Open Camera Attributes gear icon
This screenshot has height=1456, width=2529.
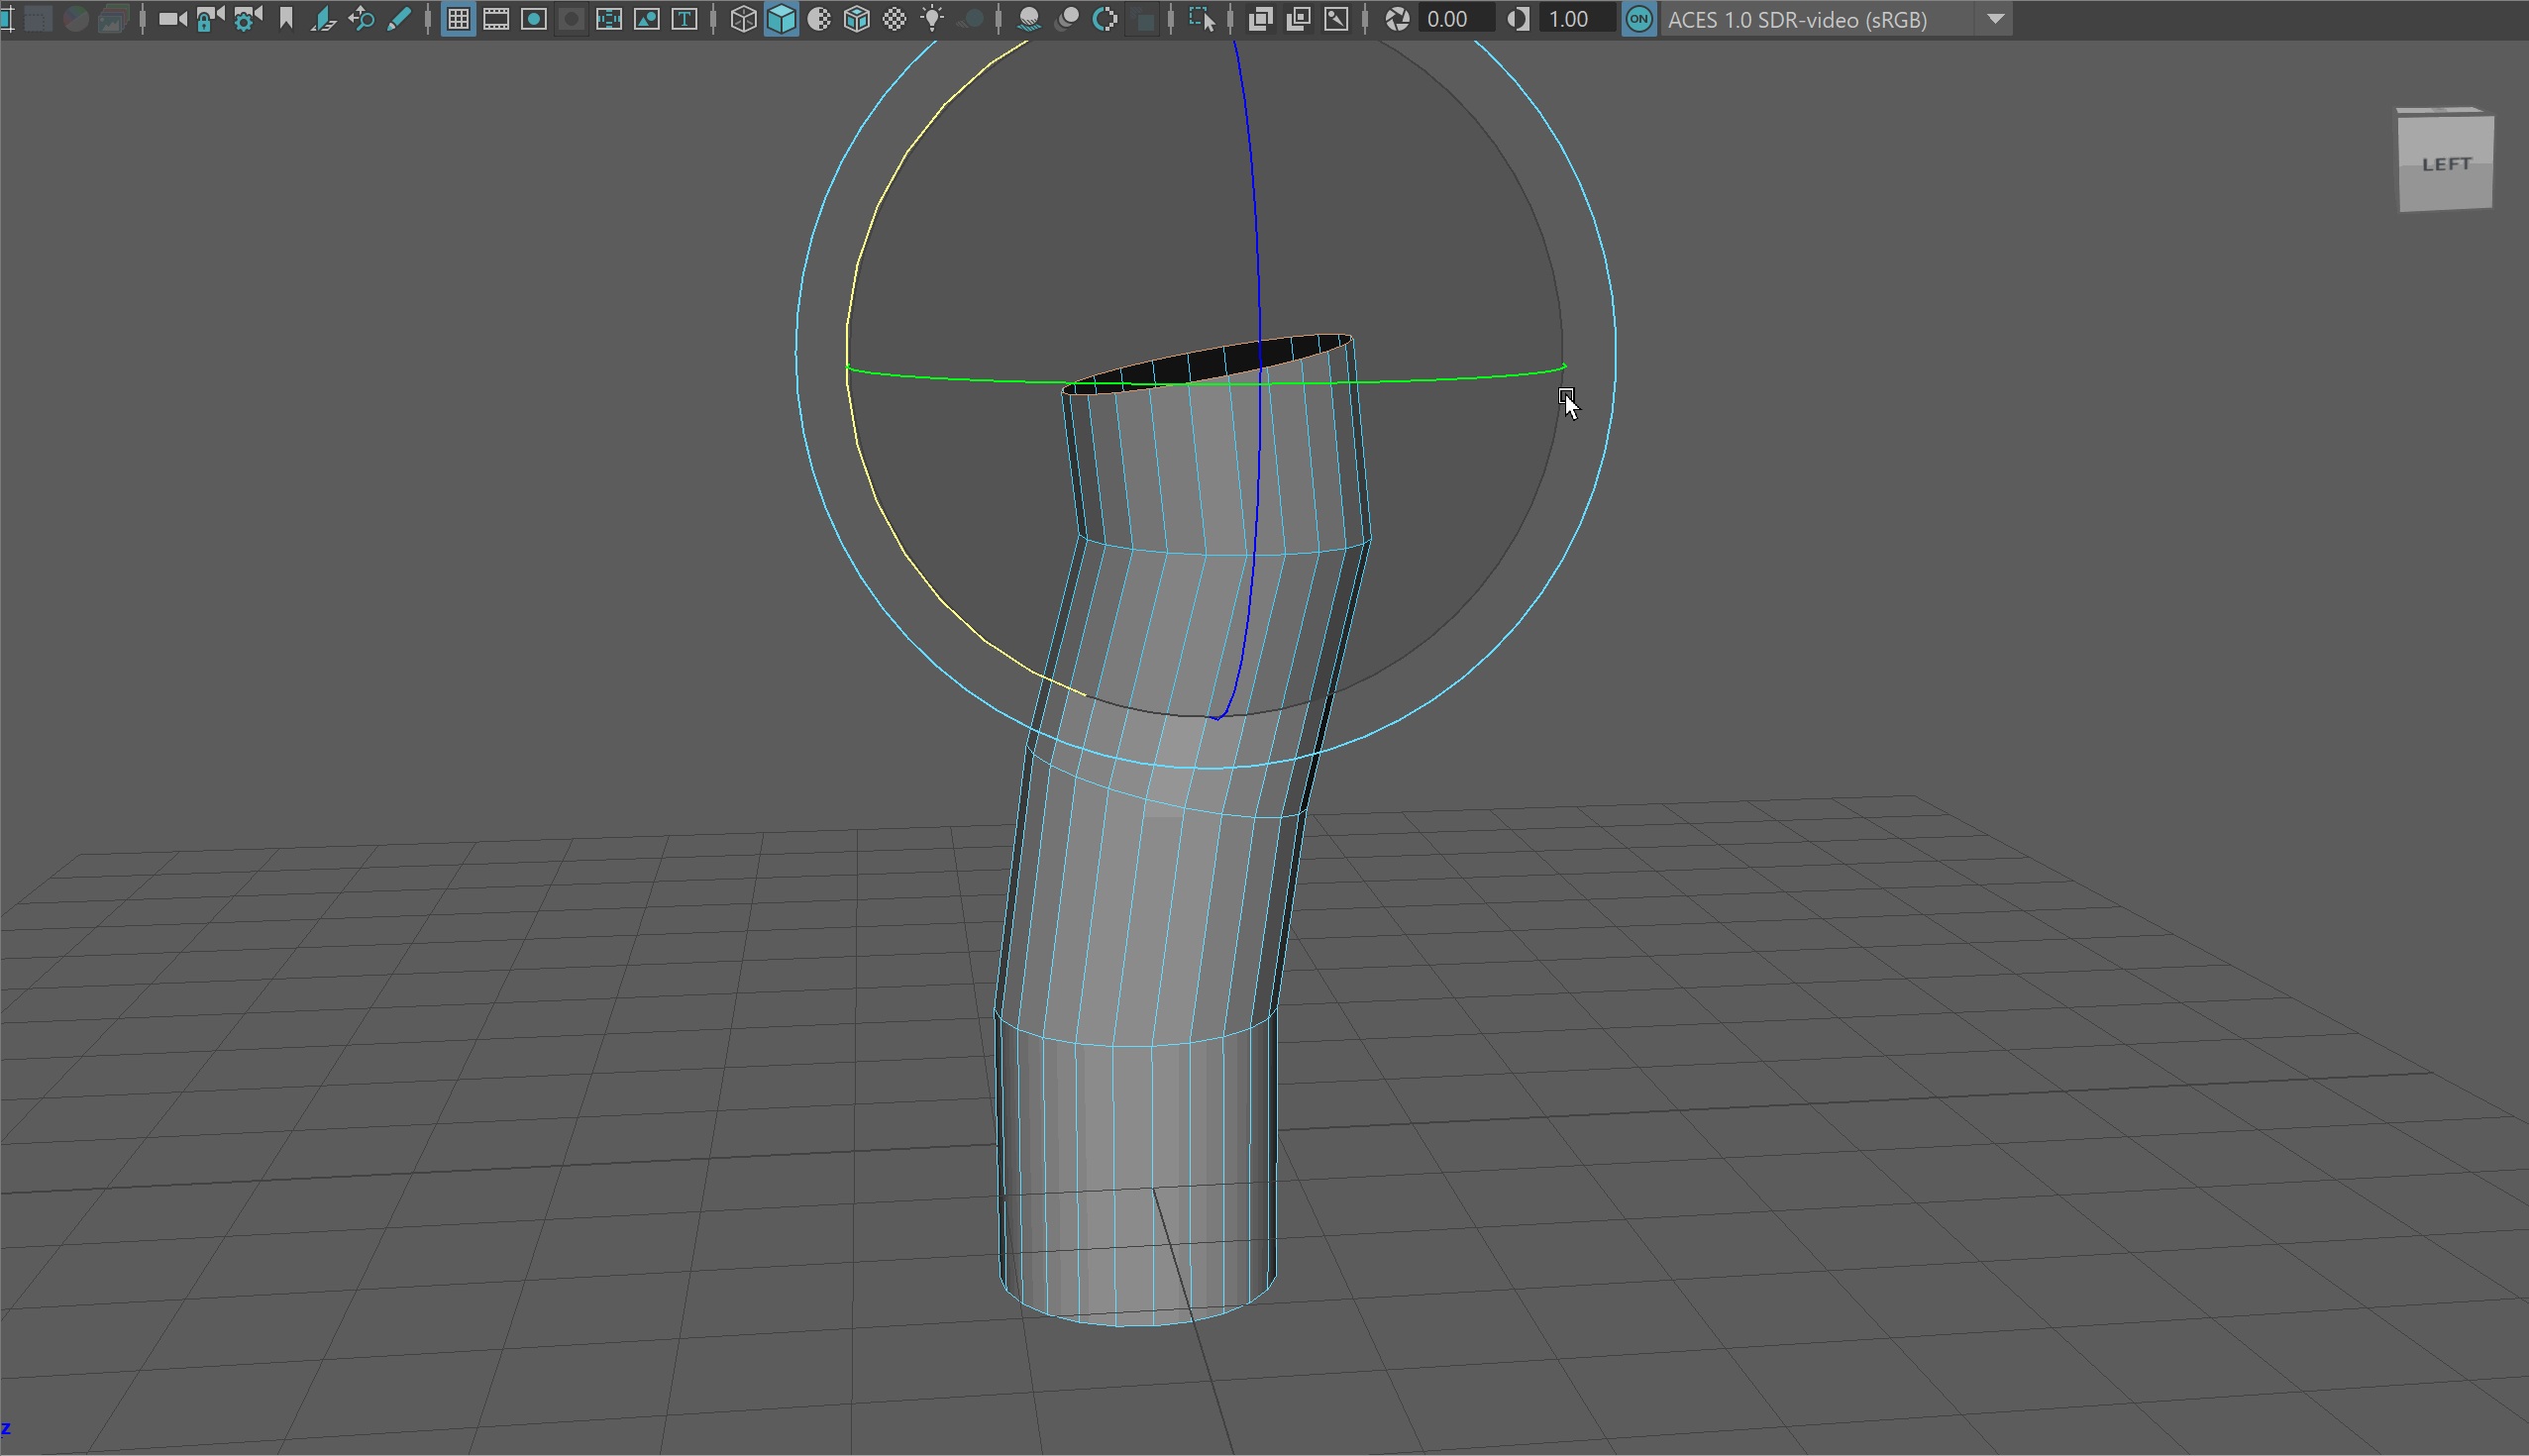pyautogui.click(x=247, y=19)
